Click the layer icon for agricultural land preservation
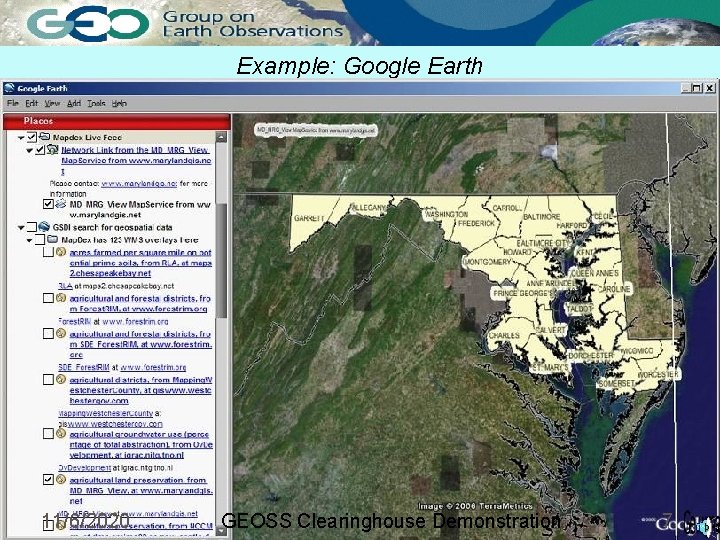The image size is (720, 540). tap(61, 479)
